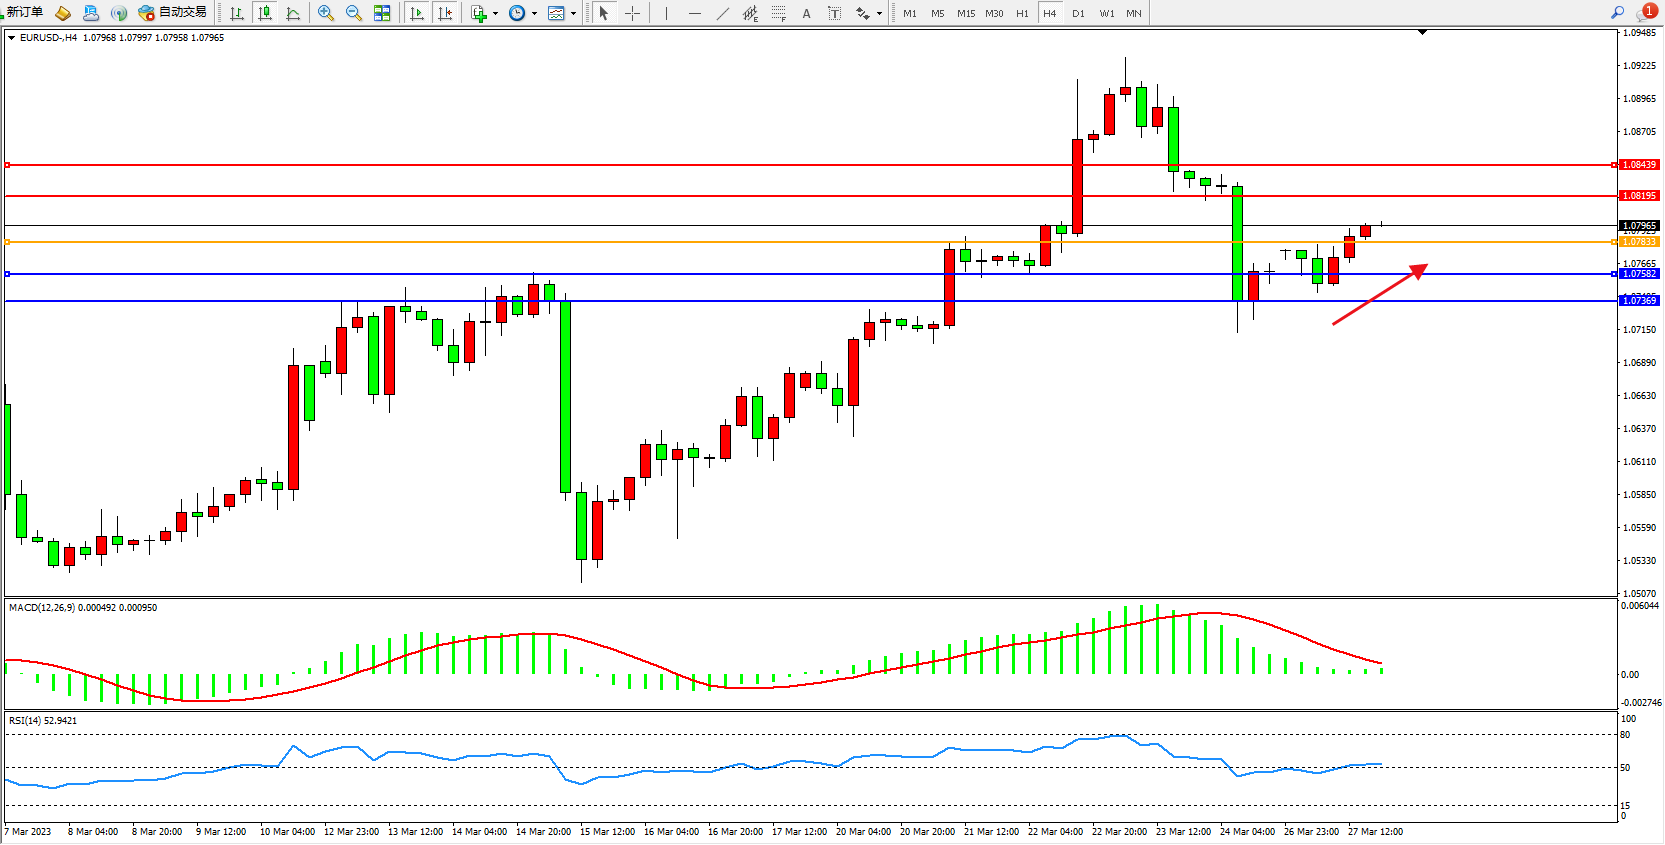Viewport: 1665px width, 845px height.
Task: Open the chat notifications icon
Action: click(x=1645, y=12)
